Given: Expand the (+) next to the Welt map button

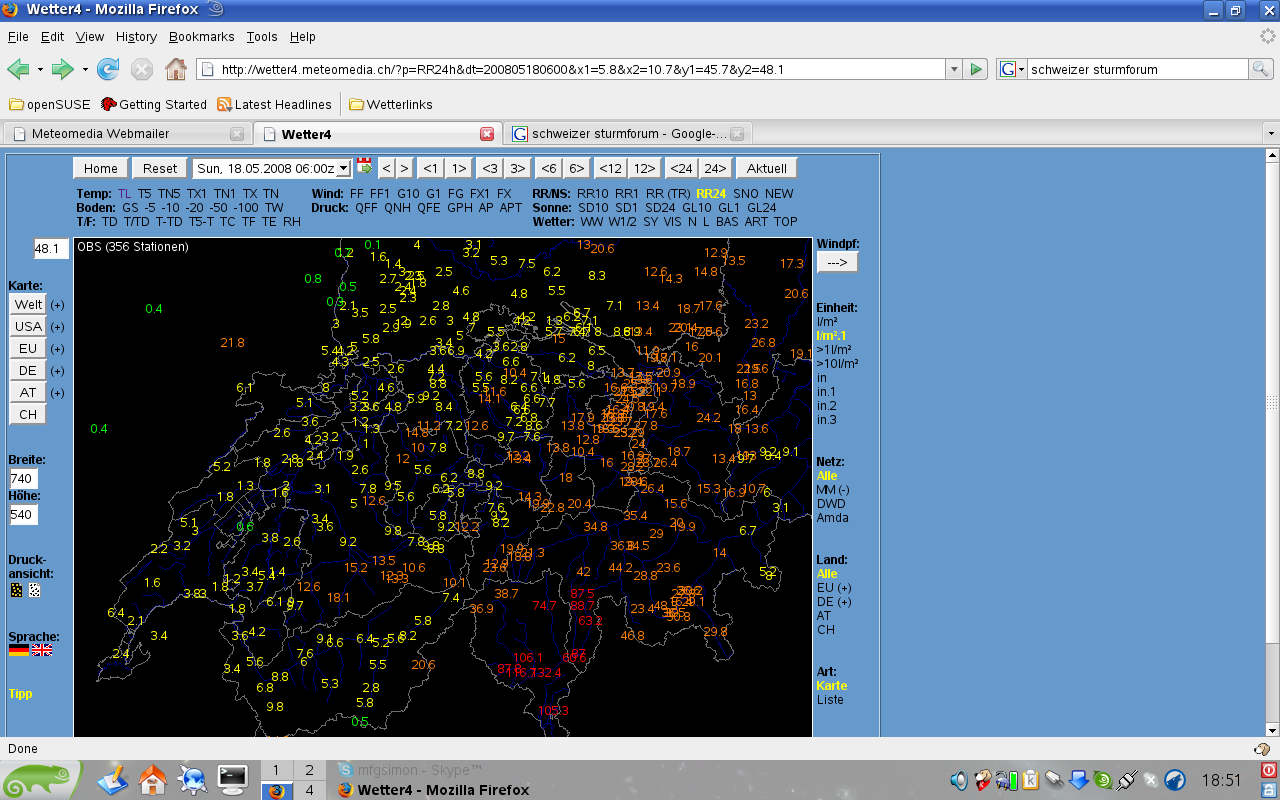Looking at the screenshot, I should [57, 305].
